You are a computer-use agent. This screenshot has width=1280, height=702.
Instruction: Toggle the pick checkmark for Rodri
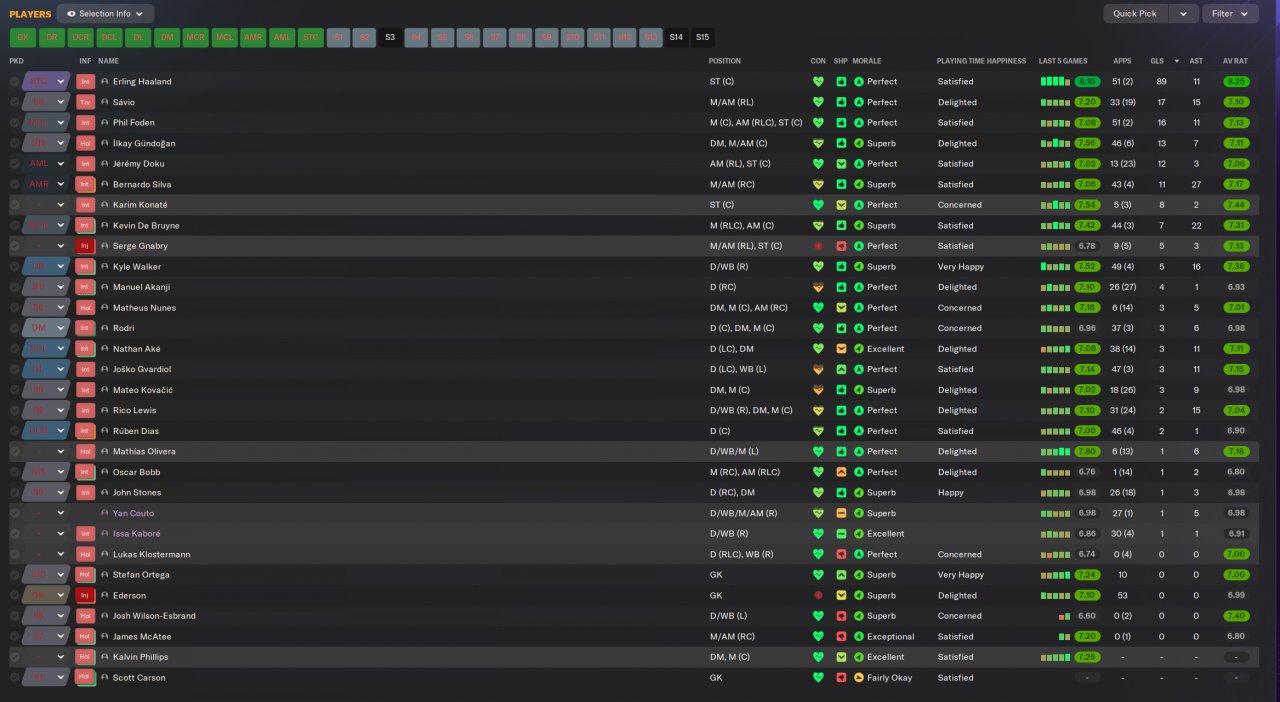pyautogui.click(x=14, y=328)
